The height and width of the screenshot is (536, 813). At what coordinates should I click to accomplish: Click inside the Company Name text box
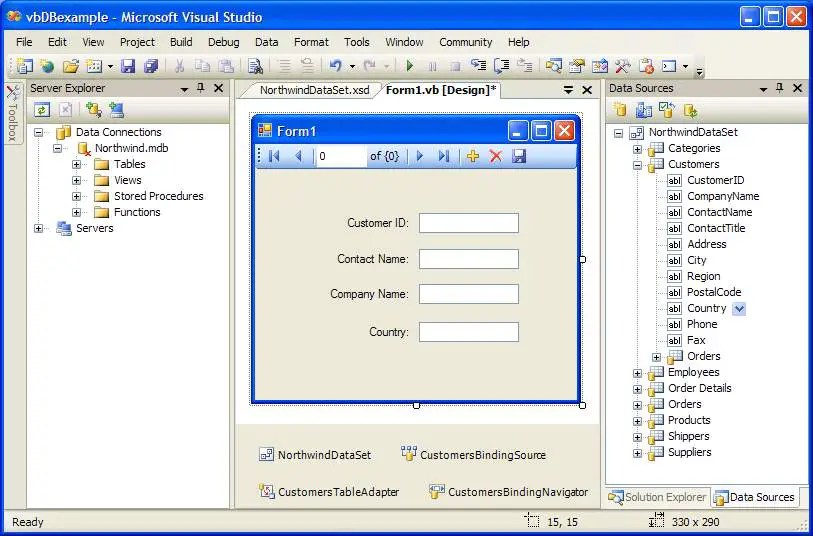click(469, 294)
